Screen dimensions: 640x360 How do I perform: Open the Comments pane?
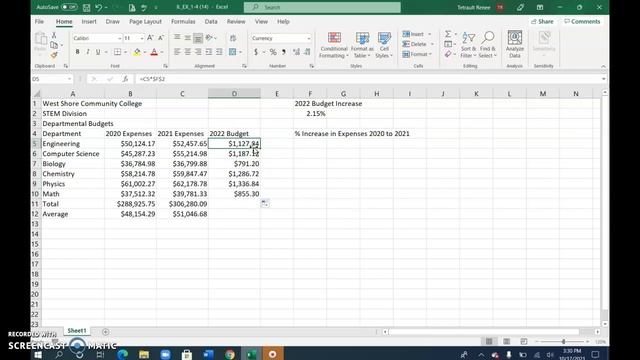pyautogui.click(x=582, y=21)
